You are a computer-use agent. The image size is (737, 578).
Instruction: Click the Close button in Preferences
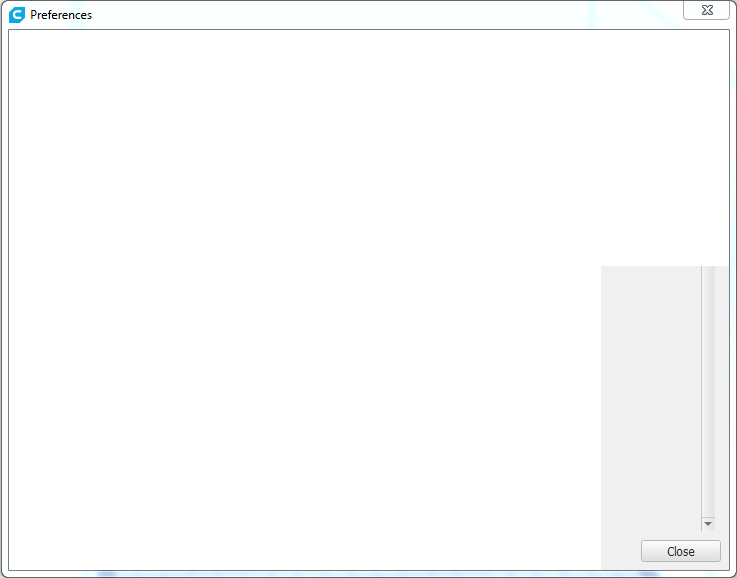(681, 551)
